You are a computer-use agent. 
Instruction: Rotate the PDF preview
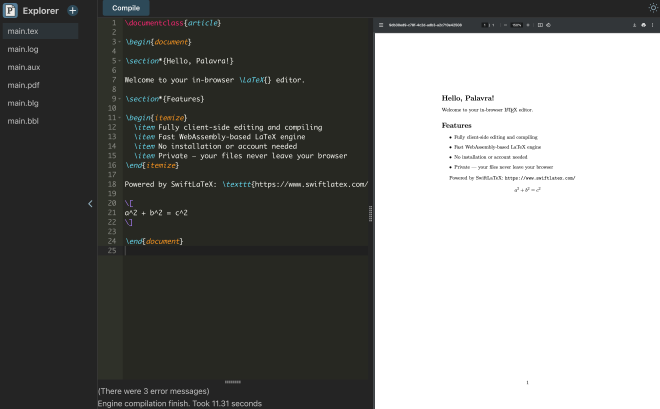pyautogui.click(x=549, y=24)
